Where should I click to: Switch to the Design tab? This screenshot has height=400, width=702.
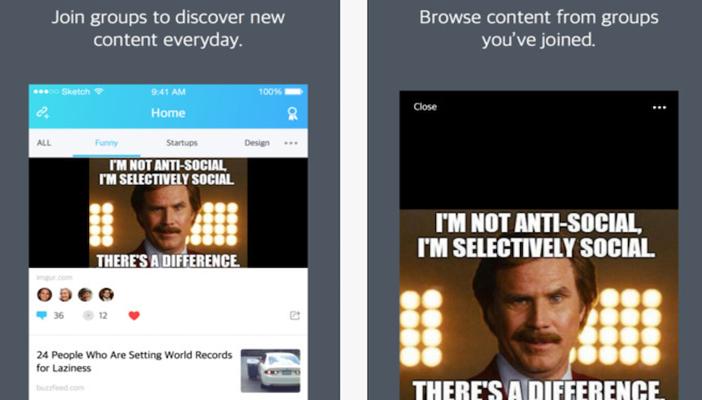[256, 143]
